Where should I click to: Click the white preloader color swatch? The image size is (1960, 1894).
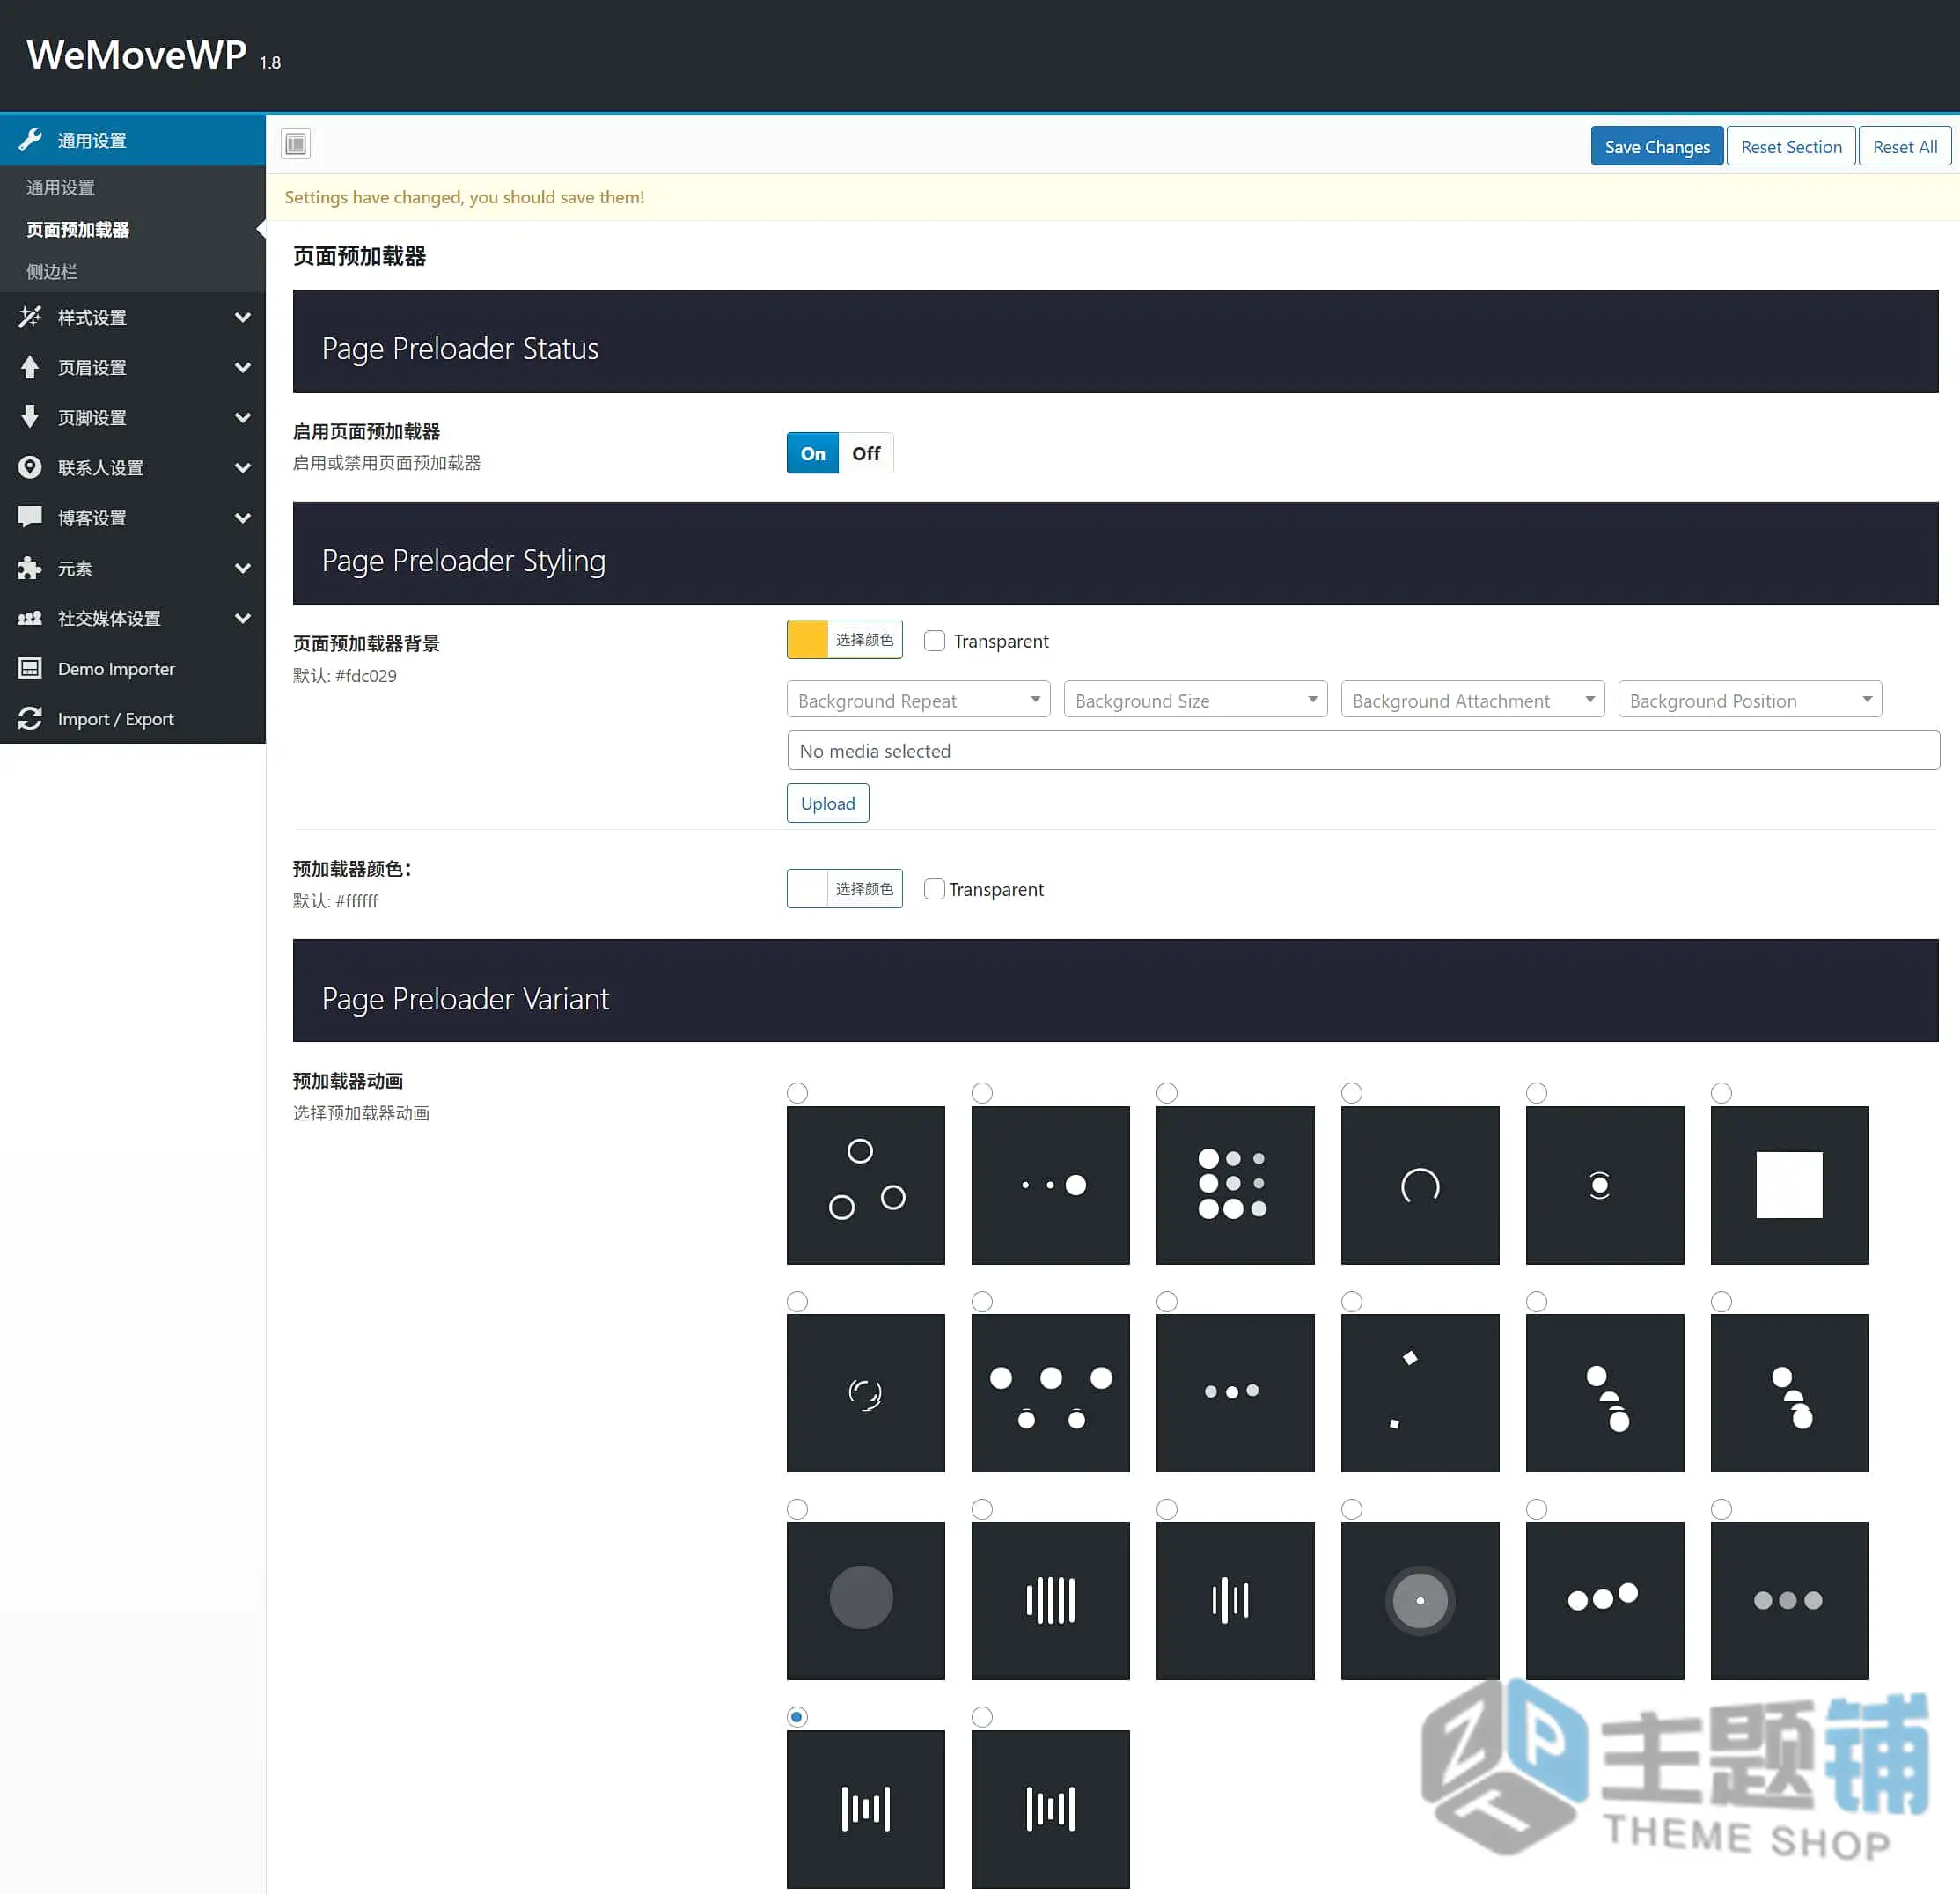click(808, 888)
